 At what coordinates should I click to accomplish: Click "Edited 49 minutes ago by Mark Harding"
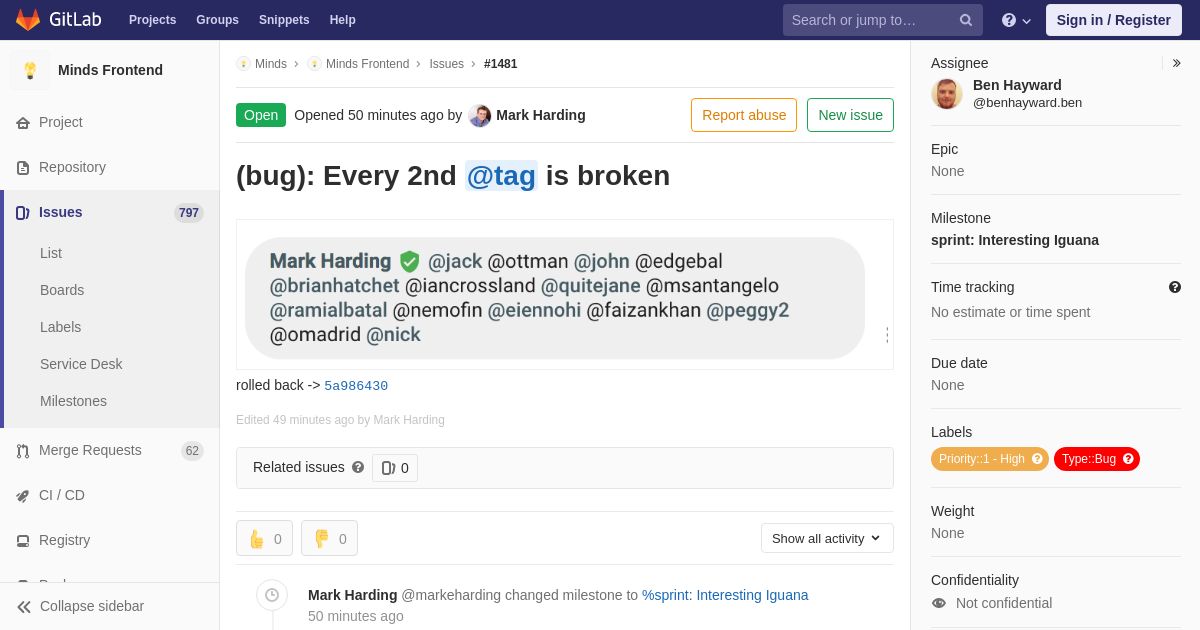(x=340, y=420)
